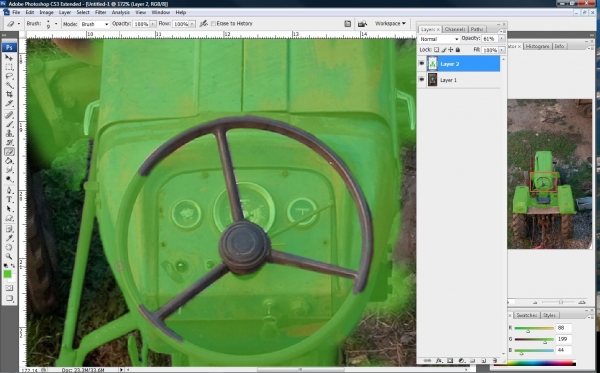Viewport: 600px width, 373px height.
Task: Select the Crop tool
Action: point(9,94)
